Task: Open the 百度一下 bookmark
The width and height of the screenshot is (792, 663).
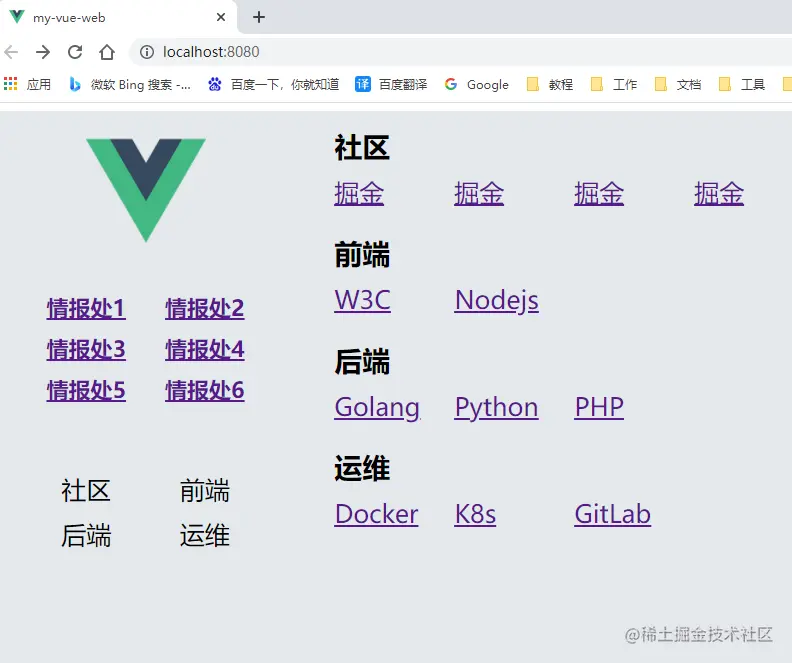Action: (x=273, y=84)
